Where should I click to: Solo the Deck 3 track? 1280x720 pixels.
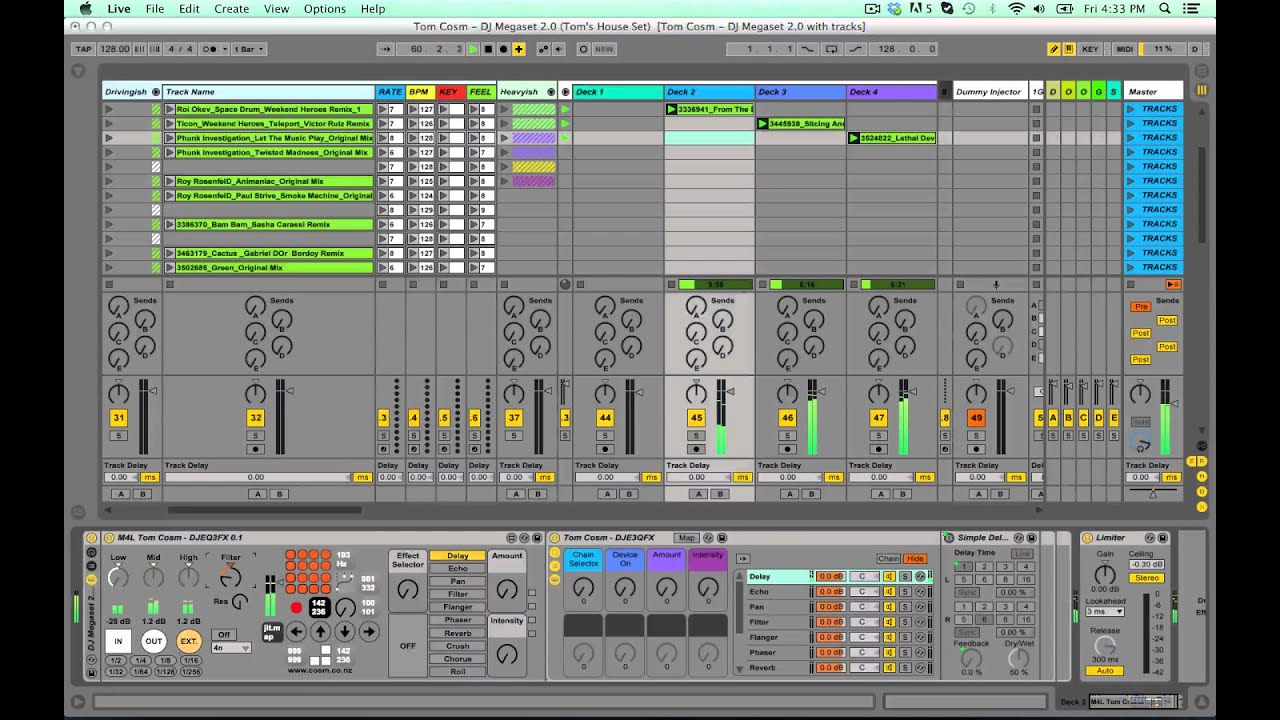coord(787,436)
